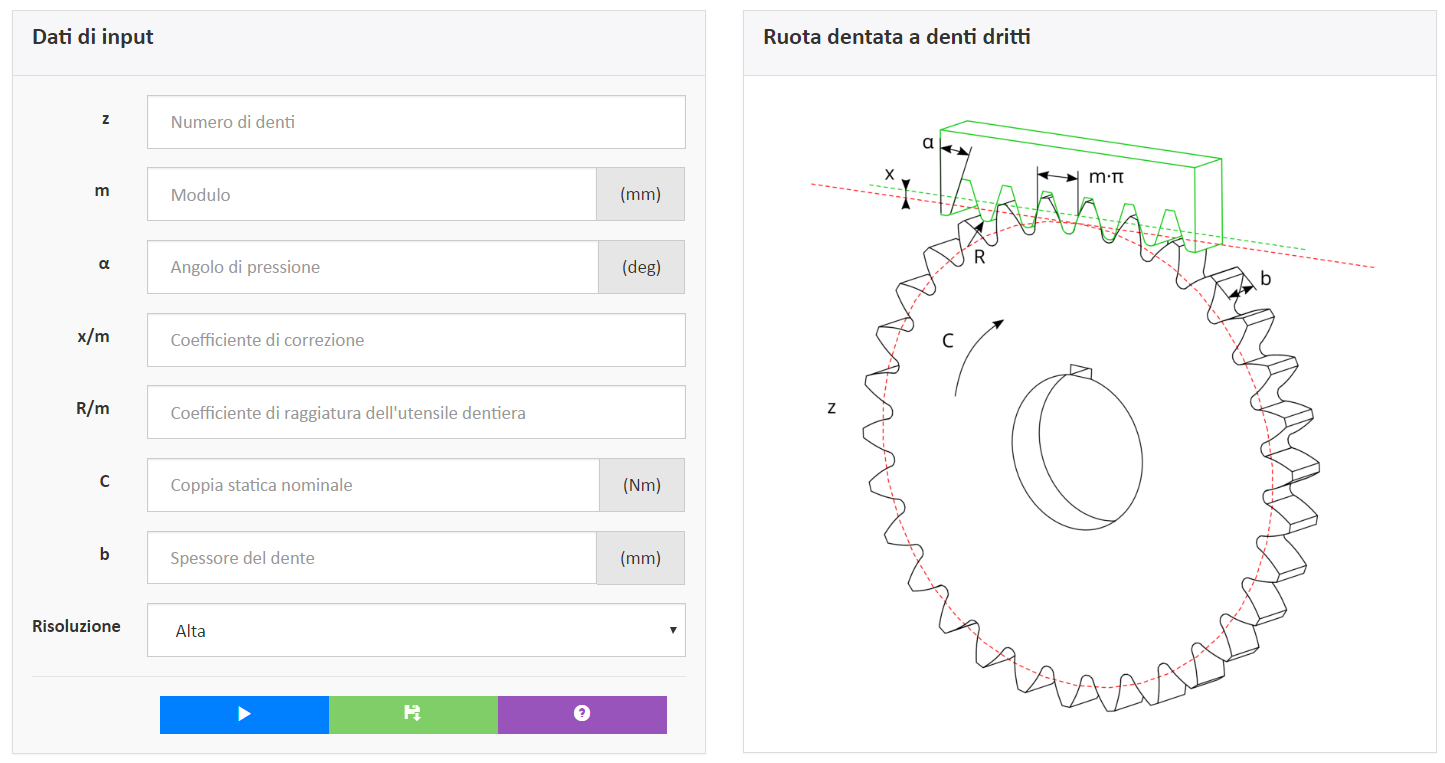Screen dimensions: 1445x763
Task: Click the m·π annotation in the gear diagram
Action: [x=1106, y=177]
